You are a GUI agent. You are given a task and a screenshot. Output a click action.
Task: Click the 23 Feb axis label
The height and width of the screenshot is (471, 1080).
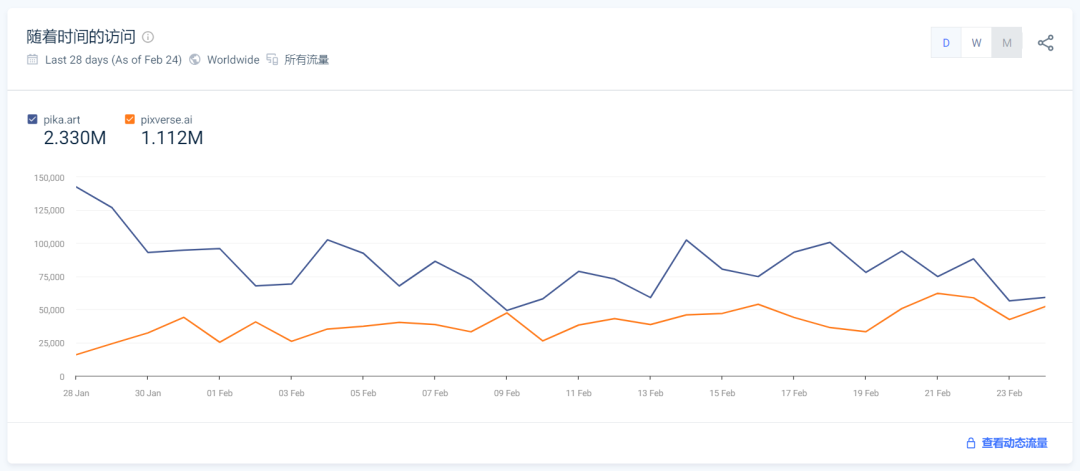point(1008,393)
